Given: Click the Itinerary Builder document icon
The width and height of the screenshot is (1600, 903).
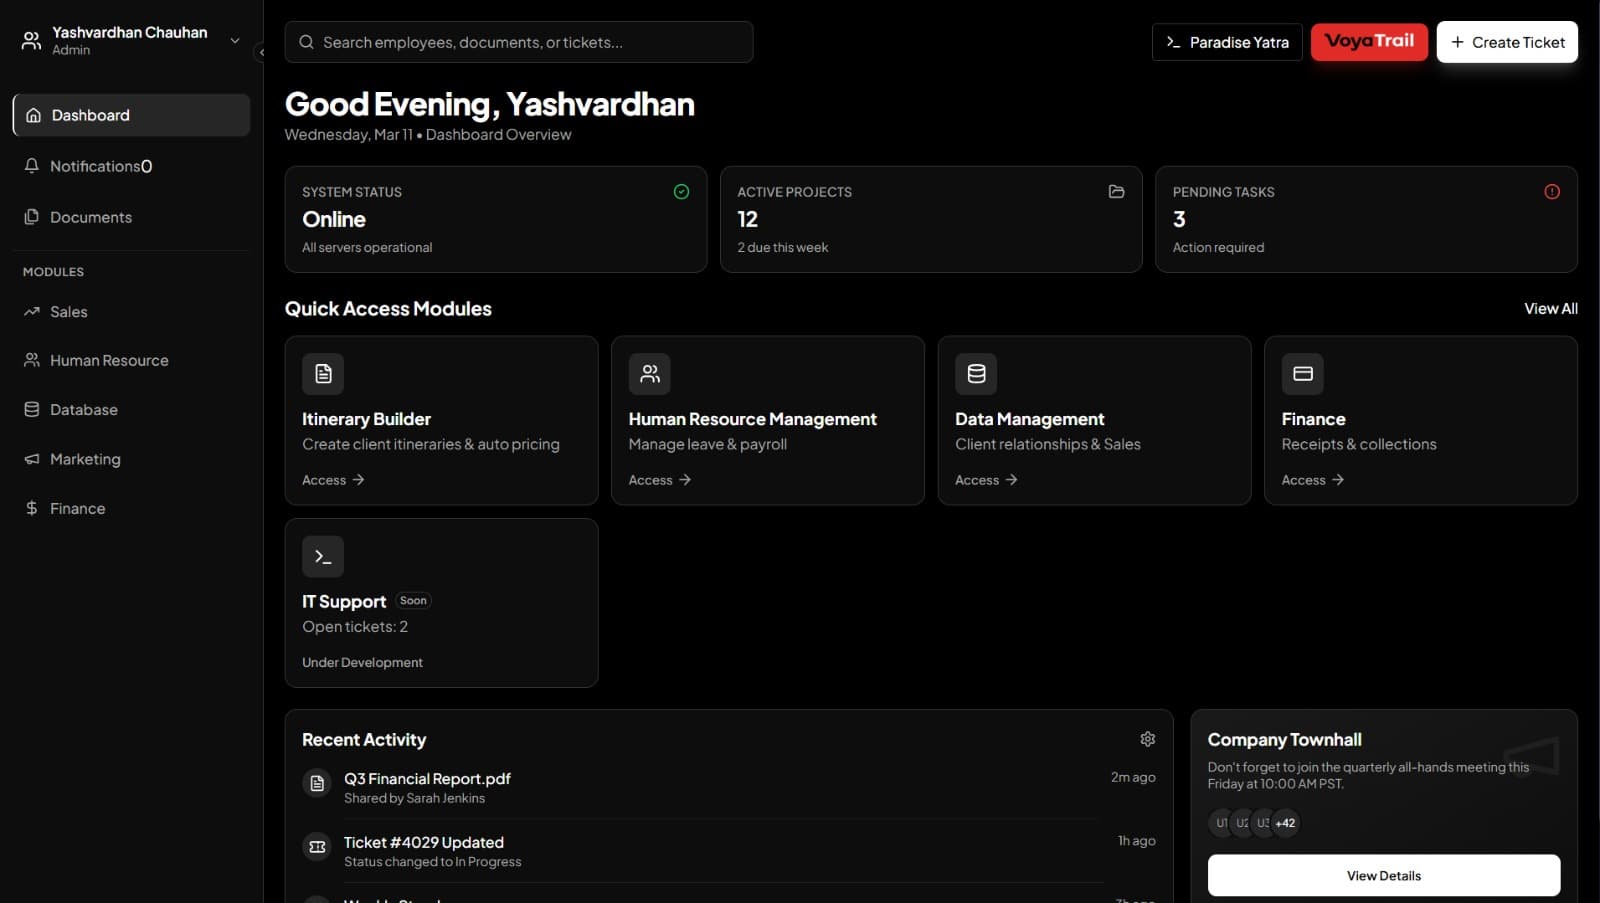Looking at the screenshot, I should click(323, 373).
